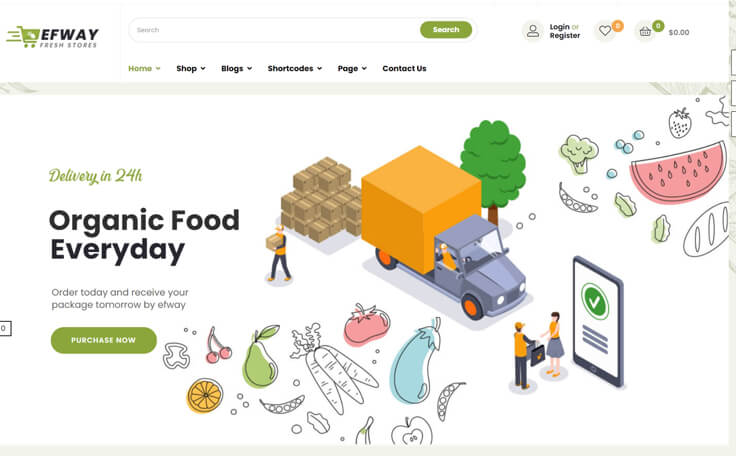Open the user account icon
736x456 pixels.
(533, 31)
